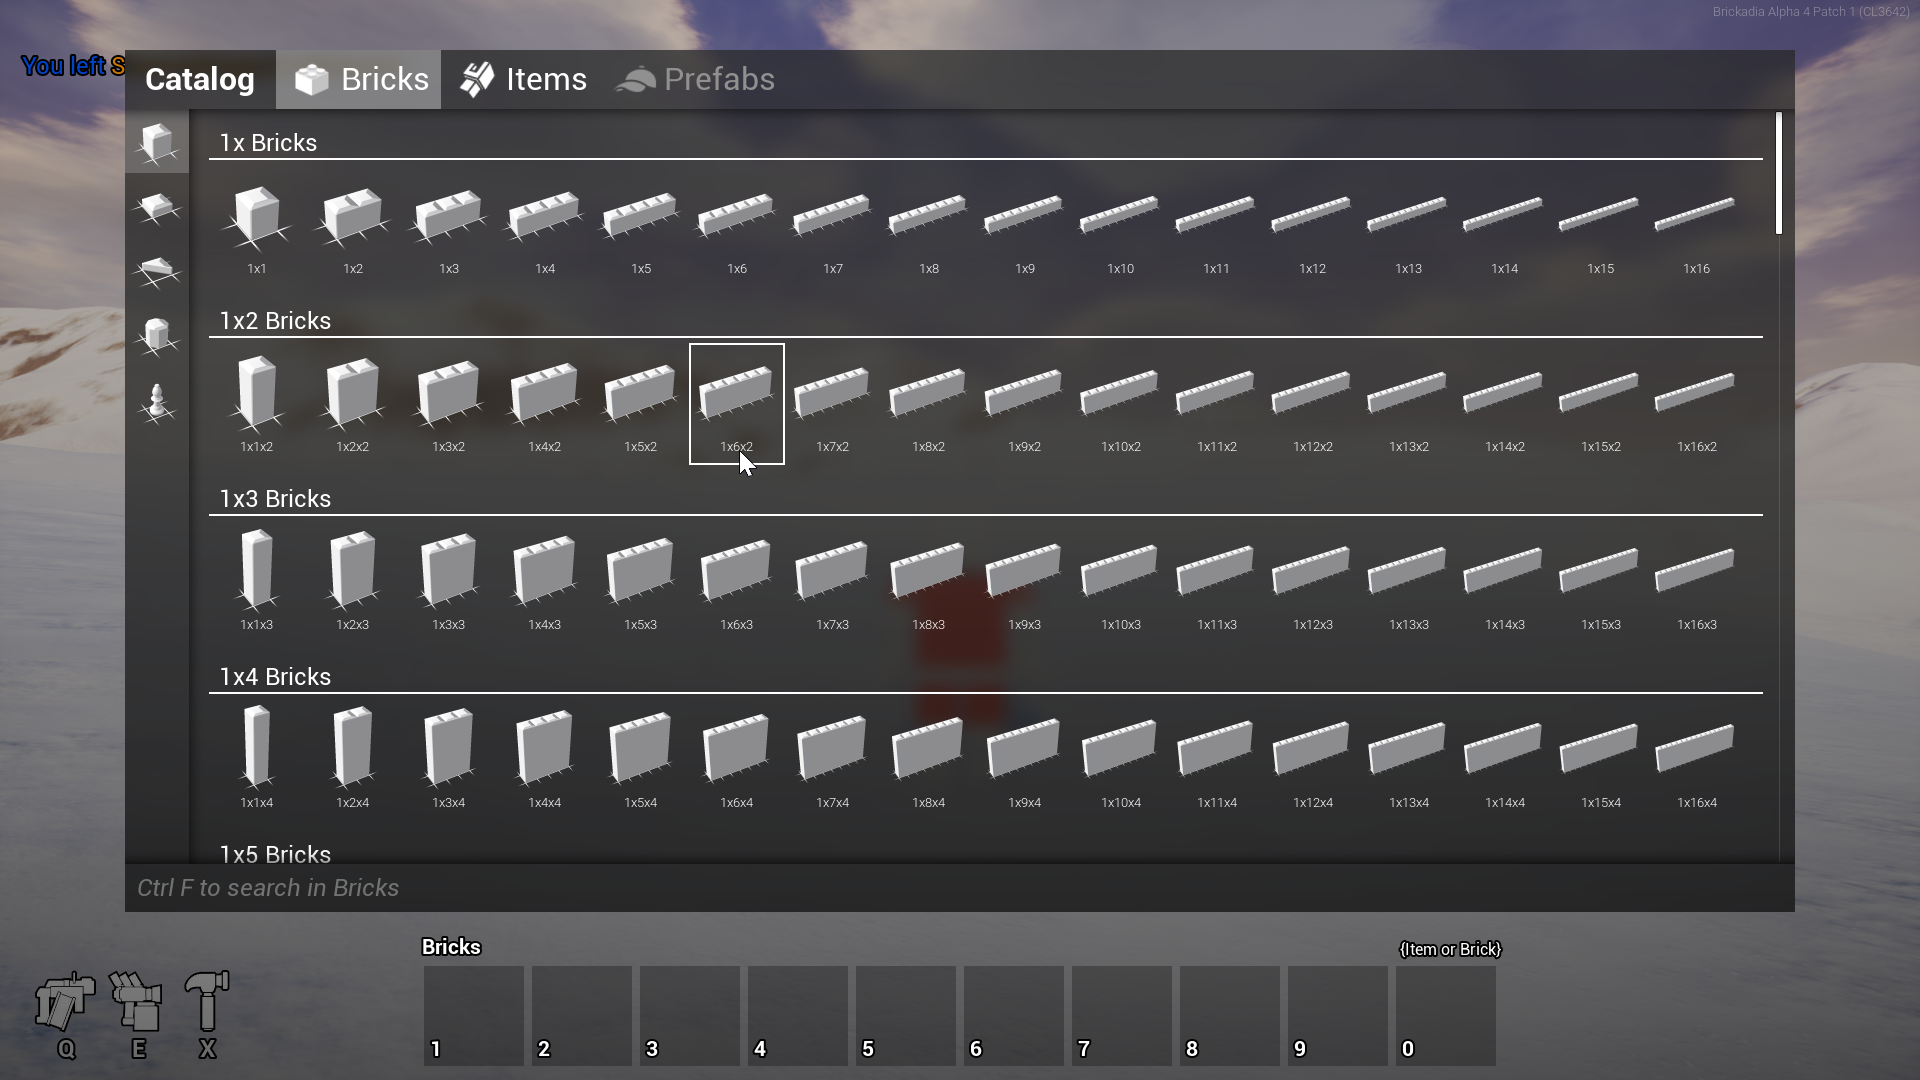The height and width of the screenshot is (1080, 1920).
Task: Choose the 1x14 brick
Action: coord(1505,227)
